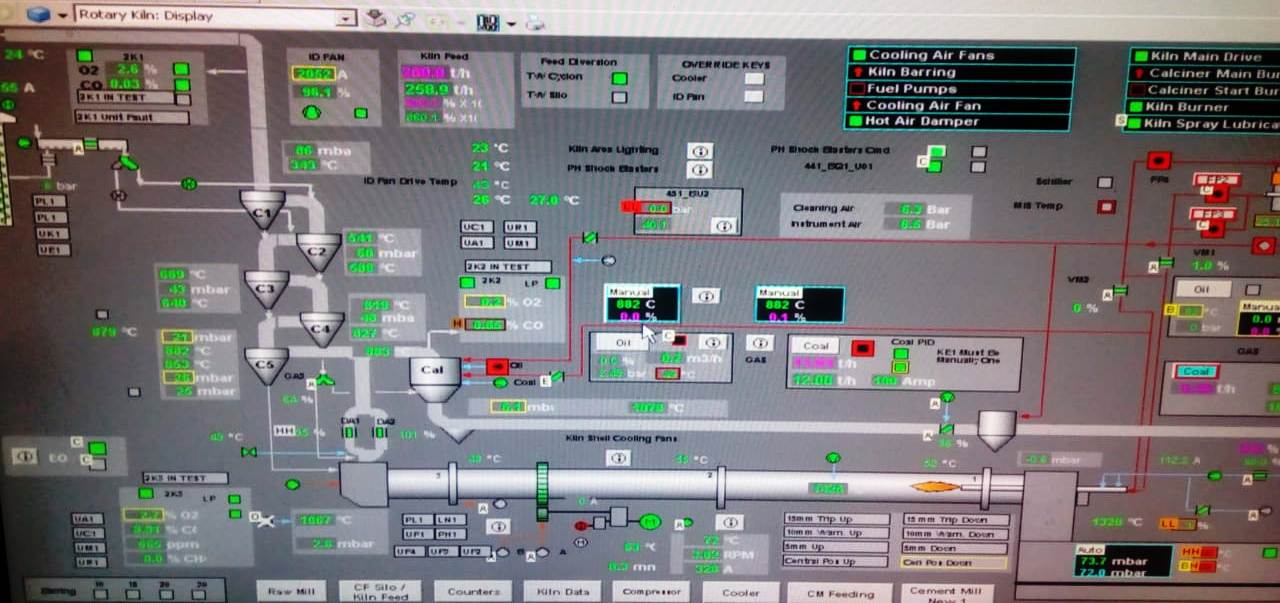
Task: Select the Kiln Burner group
Action: [x=1205, y=107]
